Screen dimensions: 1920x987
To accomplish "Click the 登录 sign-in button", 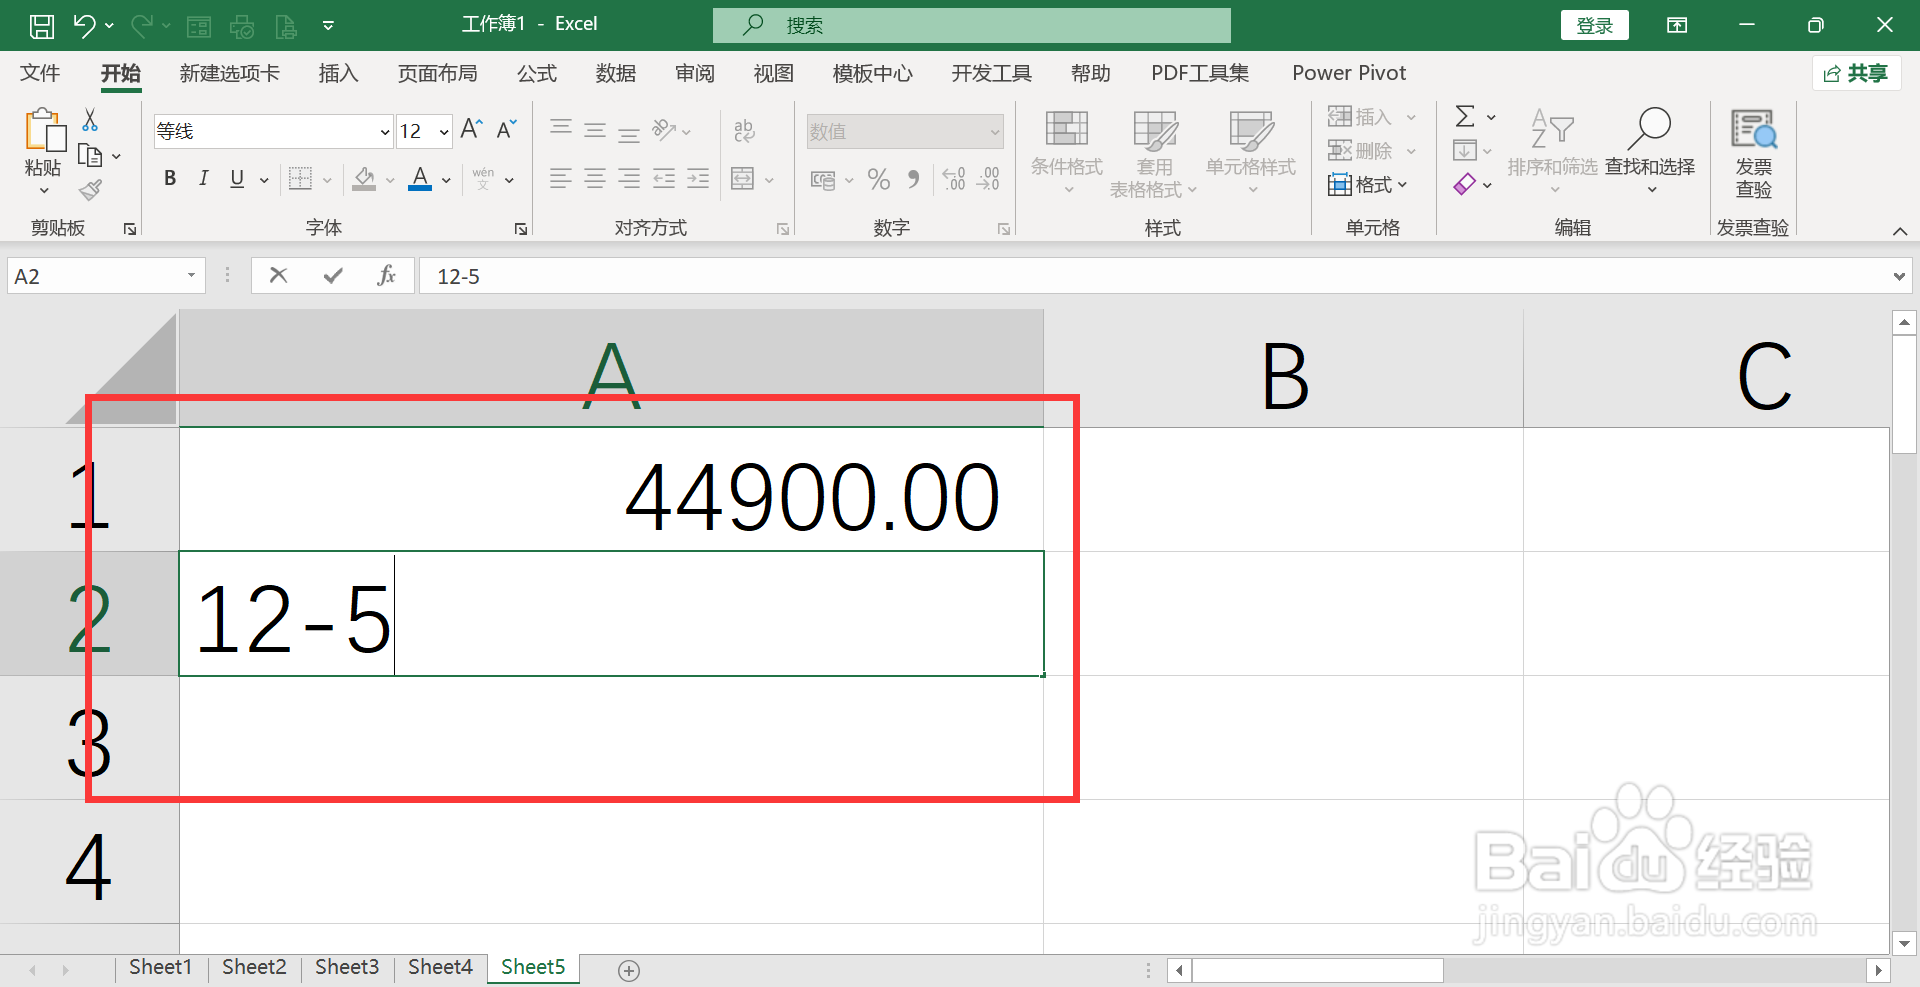I will click(x=1594, y=26).
